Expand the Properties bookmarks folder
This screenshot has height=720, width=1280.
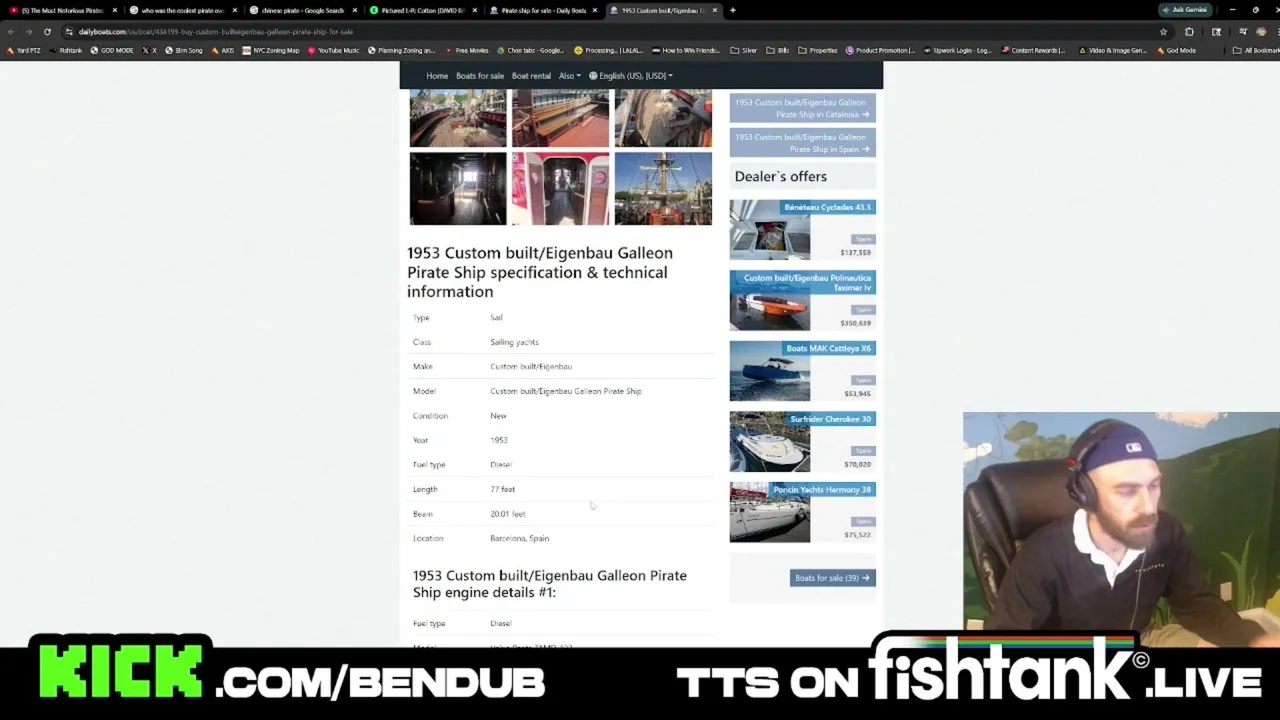[x=817, y=50]
